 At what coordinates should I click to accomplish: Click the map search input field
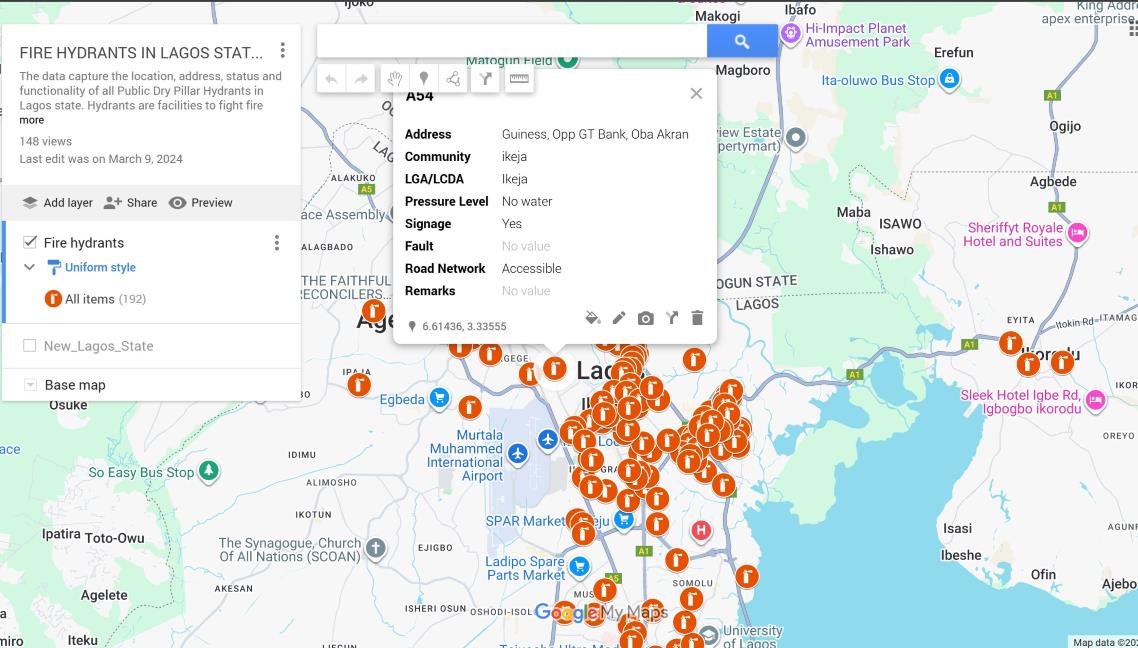click(x=512, y=41)
